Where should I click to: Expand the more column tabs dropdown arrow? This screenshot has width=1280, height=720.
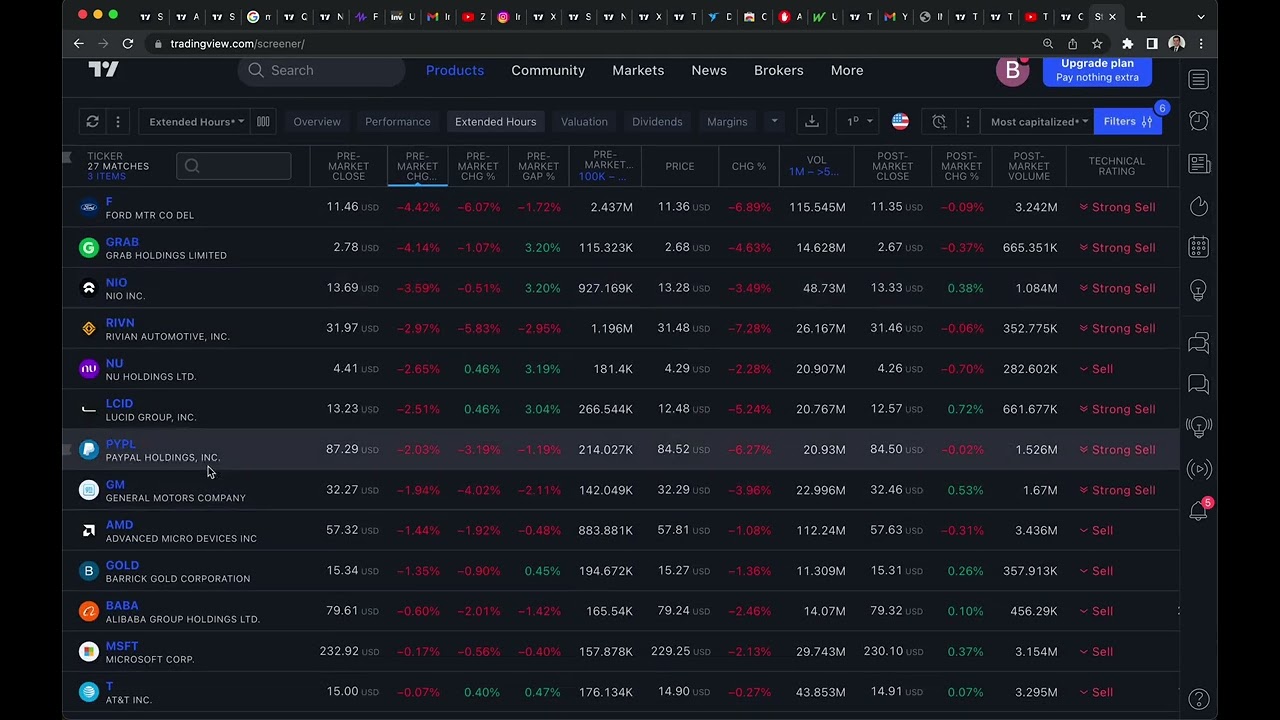[773, 121]
